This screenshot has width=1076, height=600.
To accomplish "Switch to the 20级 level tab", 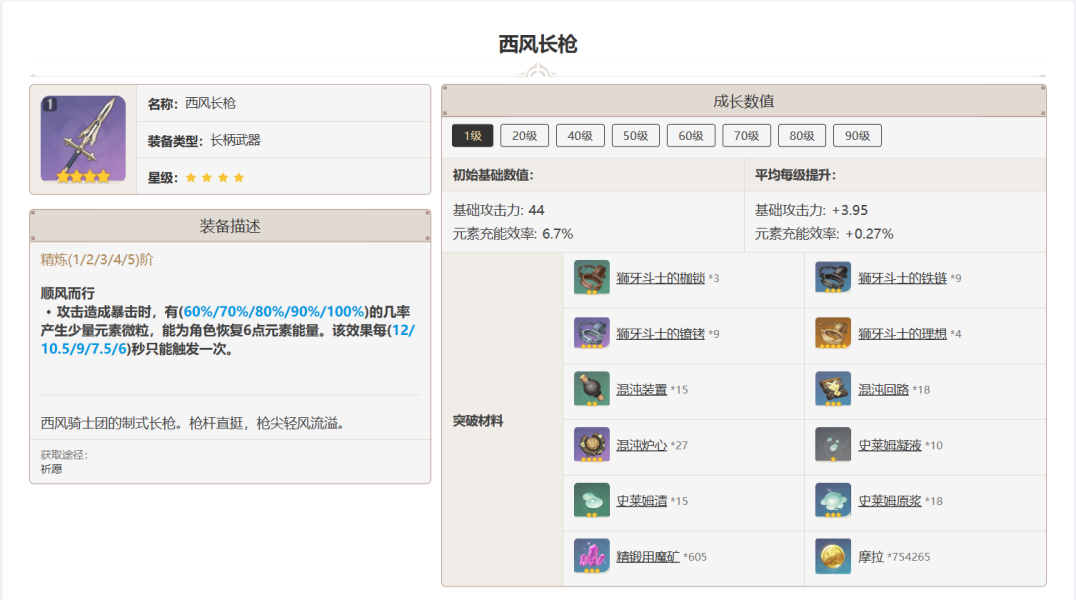I will pyautogui.click(x=524, y=136).
